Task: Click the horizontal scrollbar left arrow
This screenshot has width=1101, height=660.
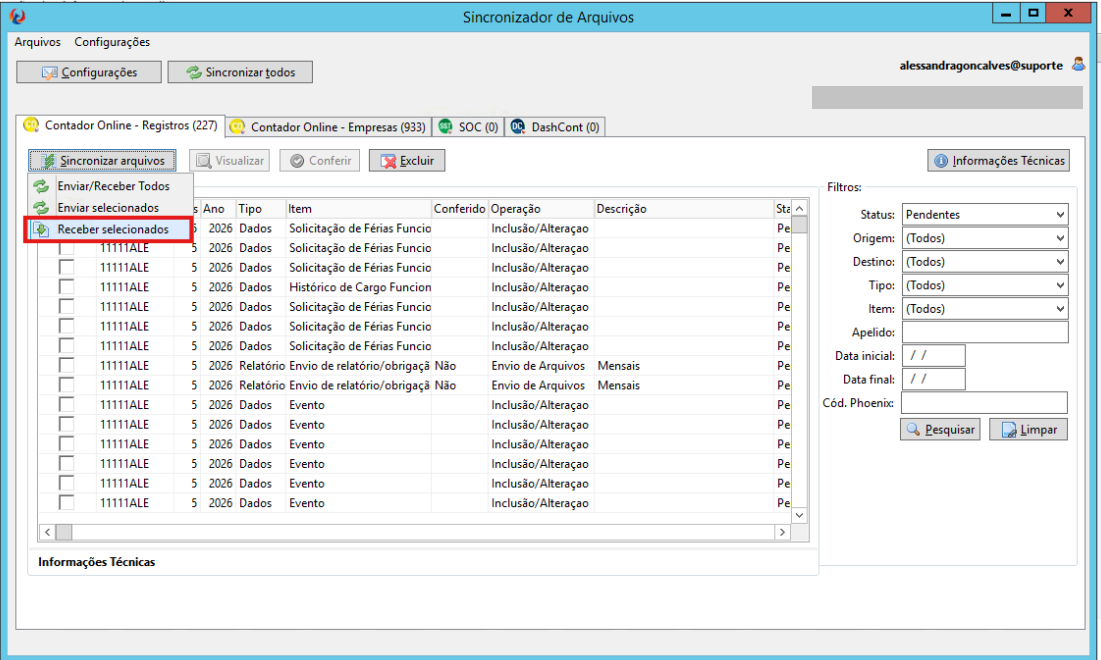Action: [47, 532]
